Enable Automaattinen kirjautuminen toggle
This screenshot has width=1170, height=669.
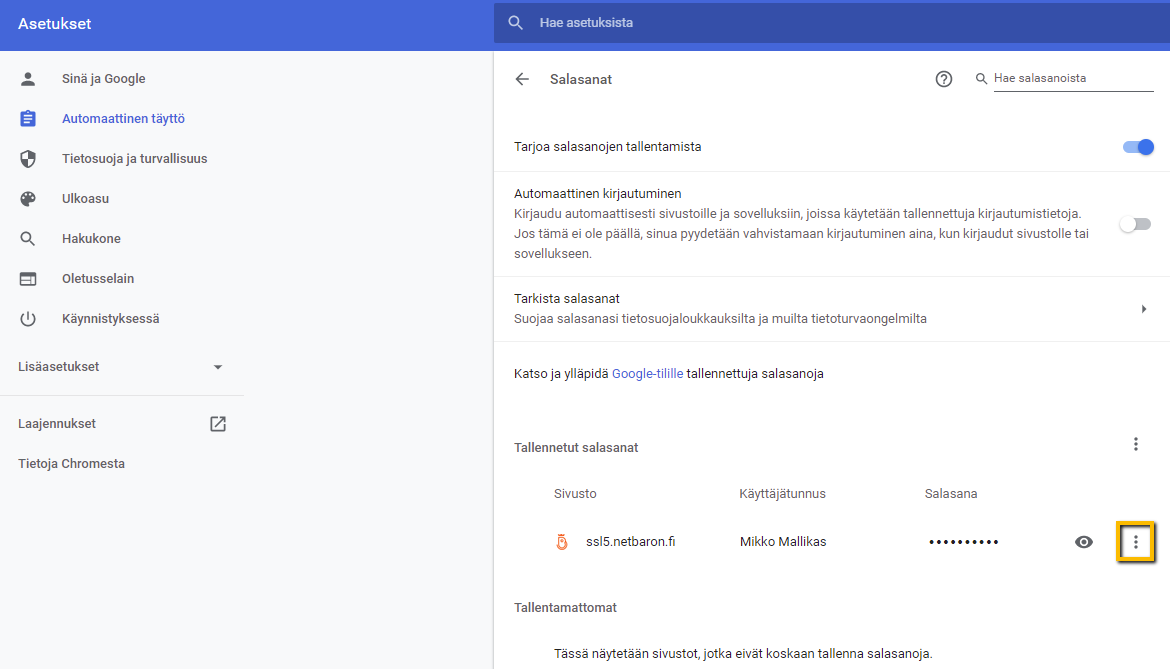1135,224
